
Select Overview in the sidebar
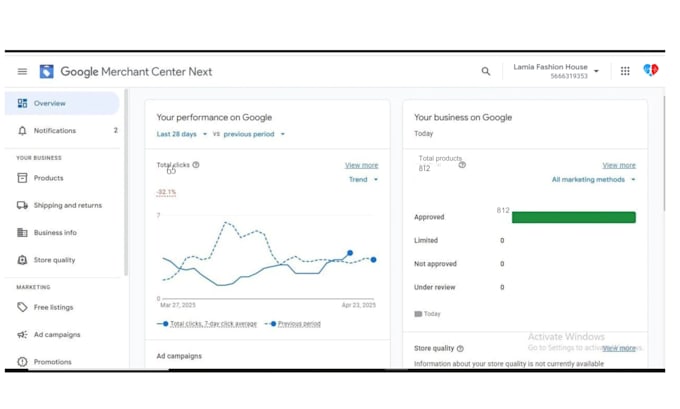click(x=62, y=103)
